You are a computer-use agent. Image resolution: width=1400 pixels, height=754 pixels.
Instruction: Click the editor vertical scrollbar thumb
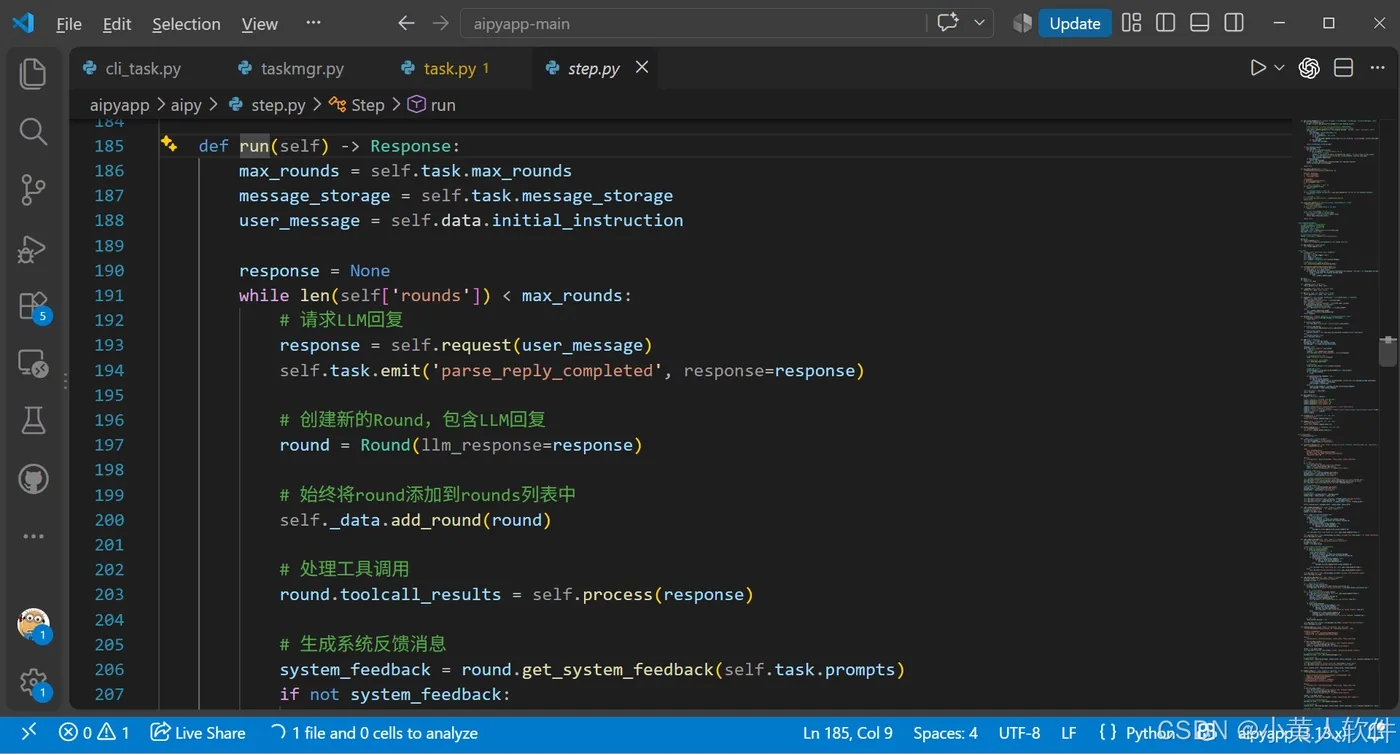pyautogui.click(x=1387, y=352)
